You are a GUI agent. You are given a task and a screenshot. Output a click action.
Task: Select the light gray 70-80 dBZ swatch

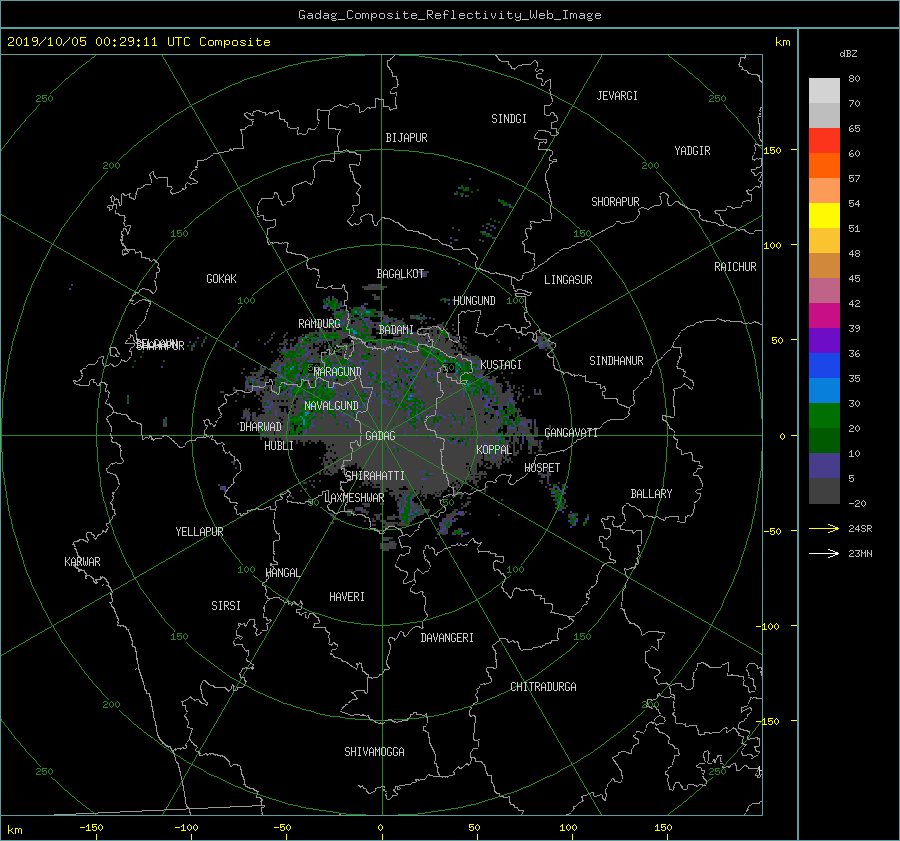pos(824,91)
